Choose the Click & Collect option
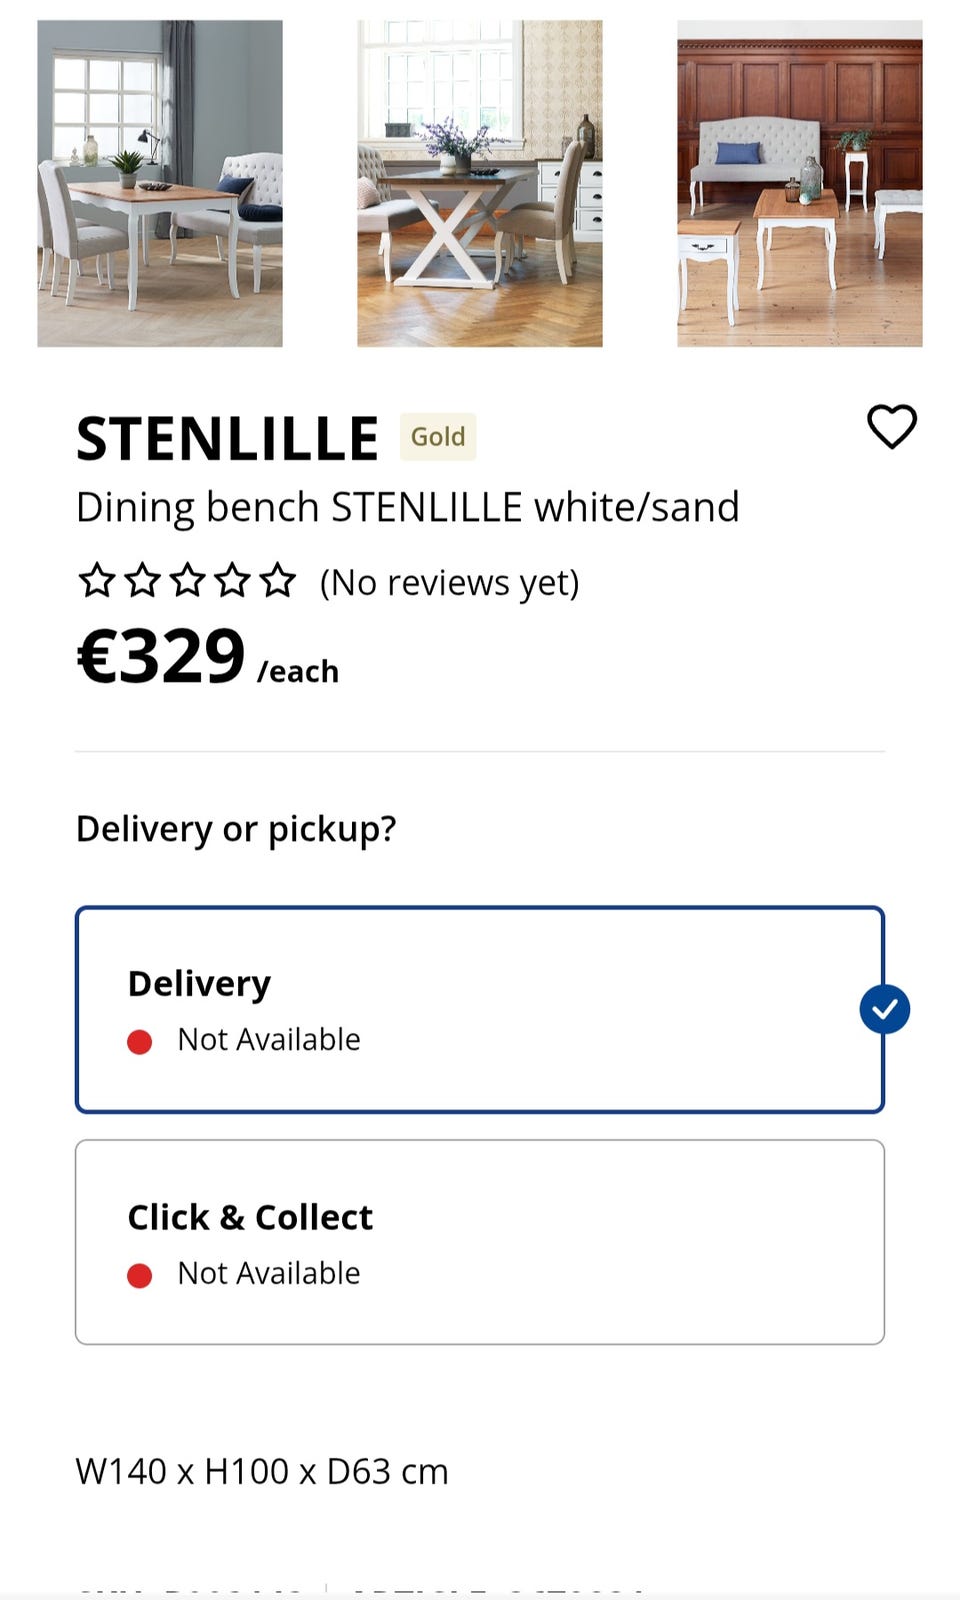 click(478, 1242)
